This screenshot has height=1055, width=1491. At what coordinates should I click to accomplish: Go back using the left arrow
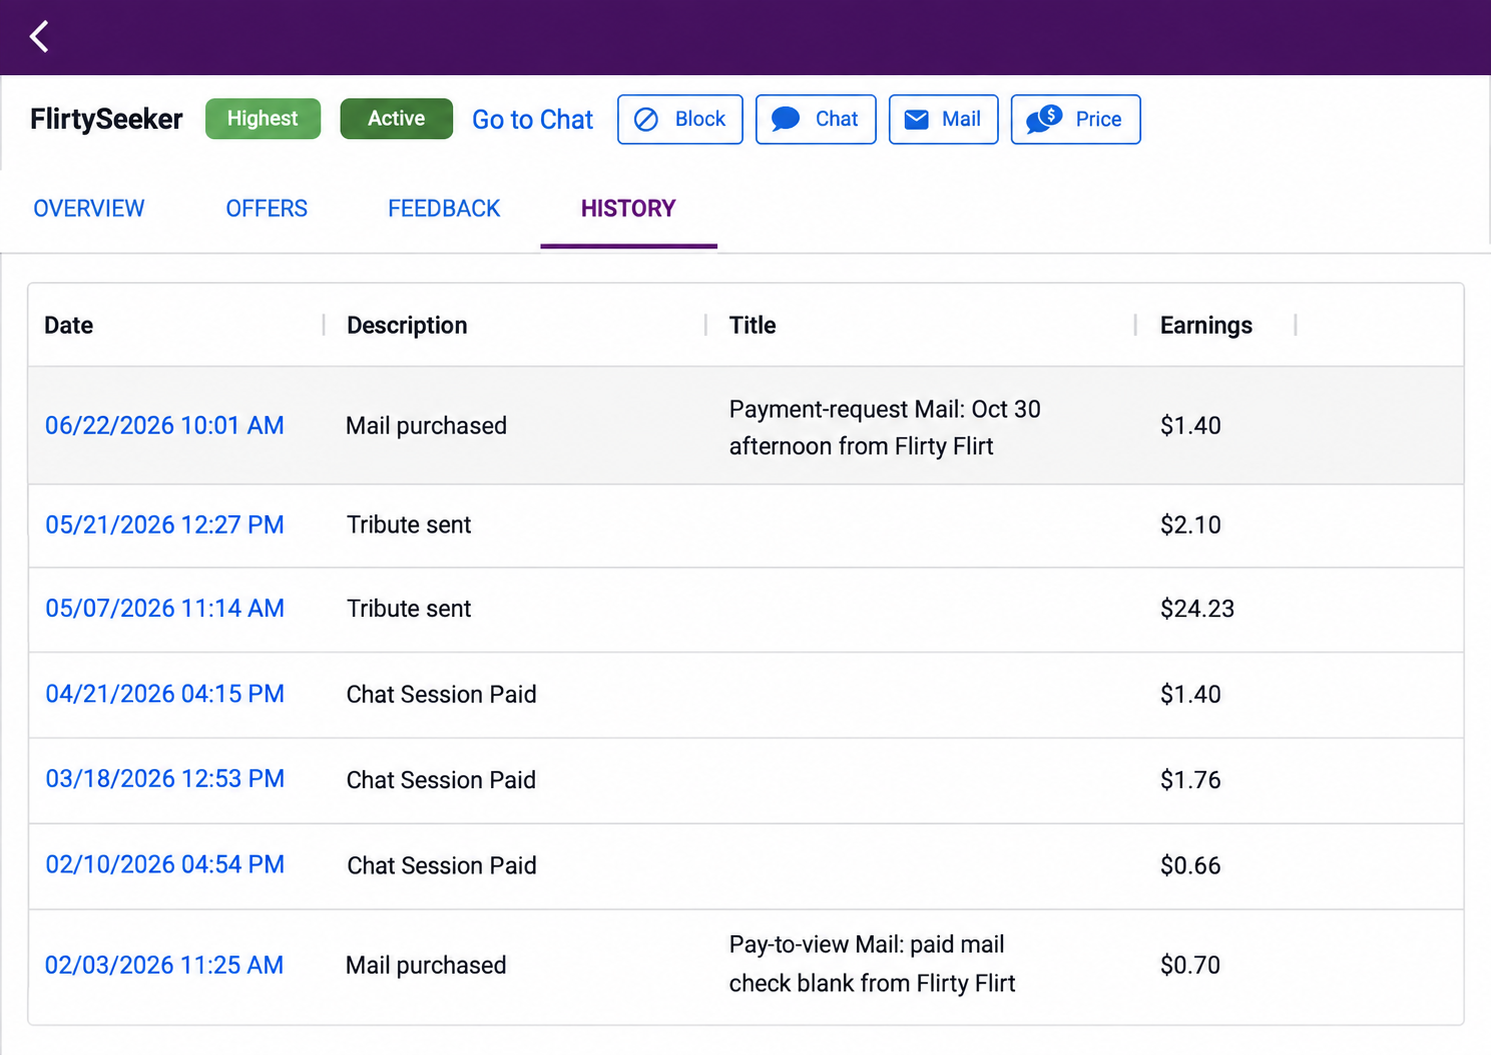(x=39, y=37)
